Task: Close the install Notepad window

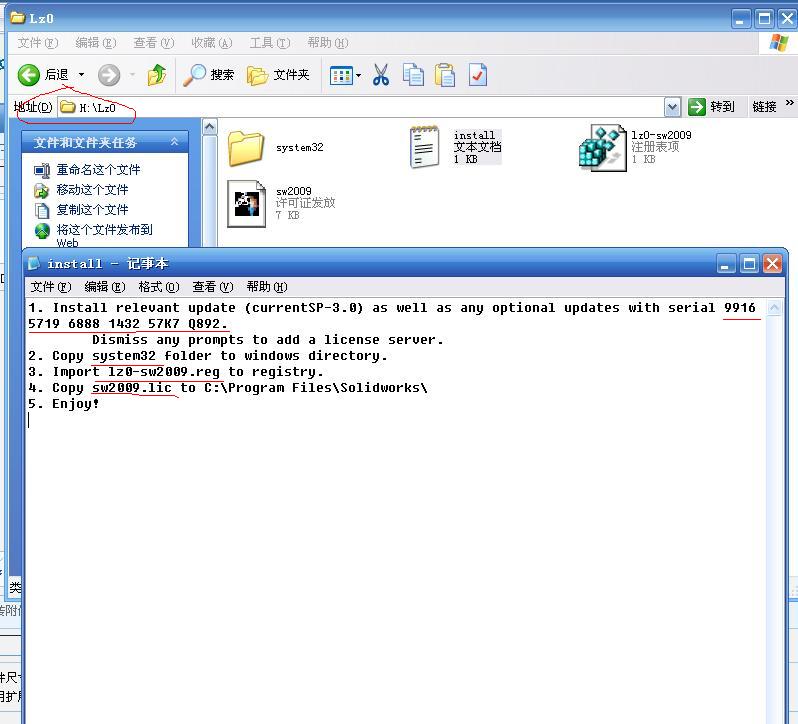Action: coord(773,264)
